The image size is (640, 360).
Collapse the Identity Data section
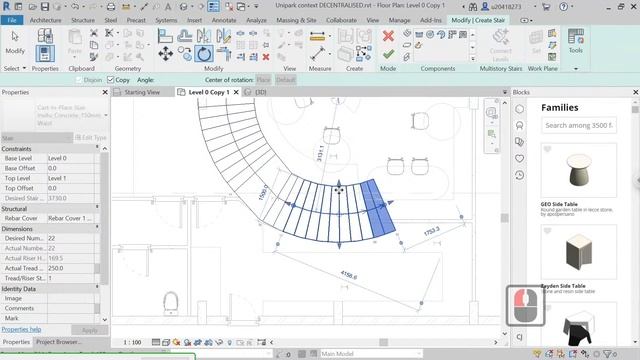pos(97,288)
